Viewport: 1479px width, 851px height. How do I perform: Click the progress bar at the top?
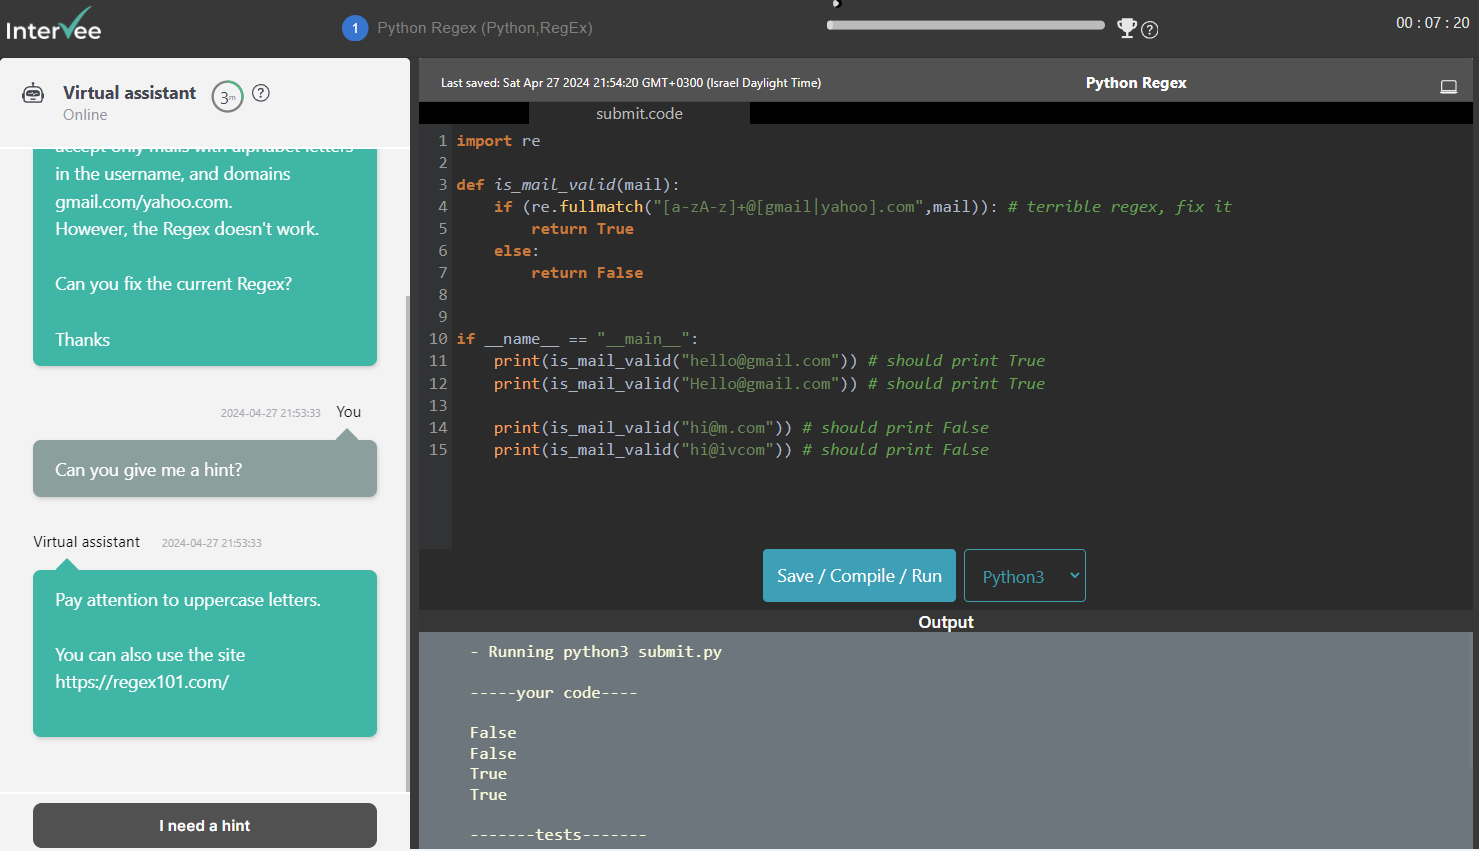(964, 24)
